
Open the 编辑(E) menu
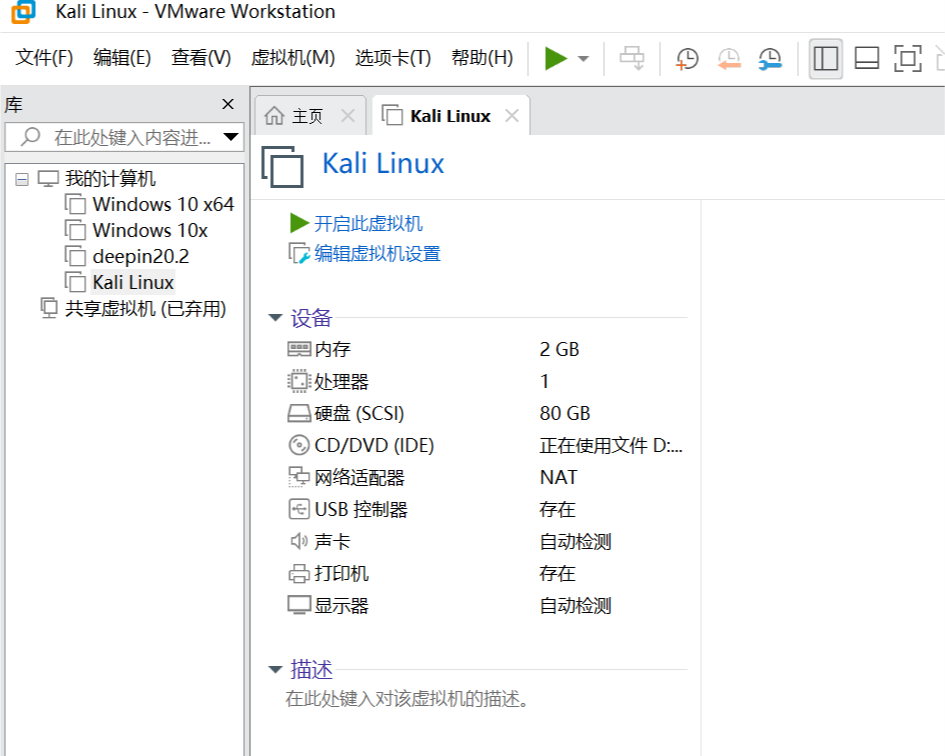point(122,58)
